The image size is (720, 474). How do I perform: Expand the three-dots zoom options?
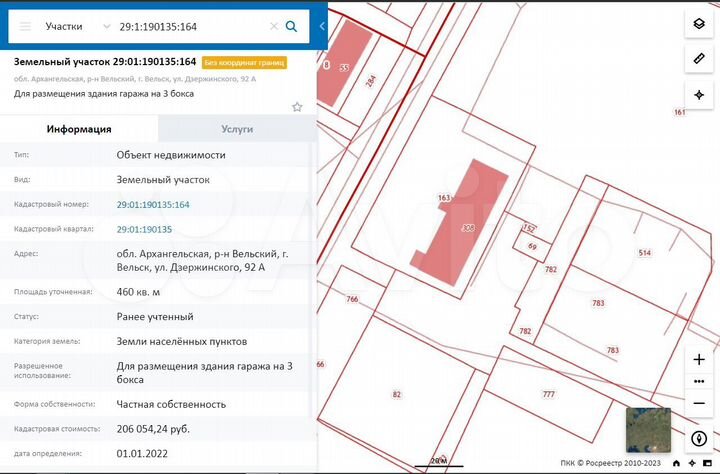tap(699, 381)
